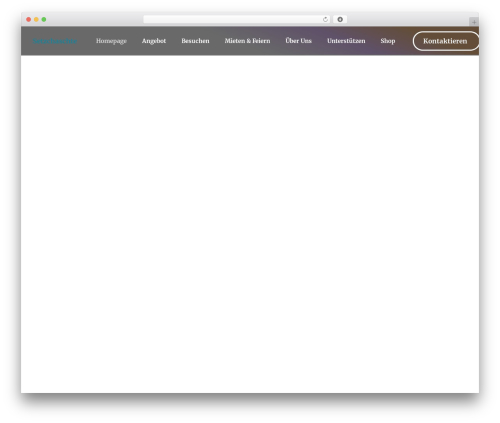
Task: Click the green maximize window button
Action: point(44,19)
